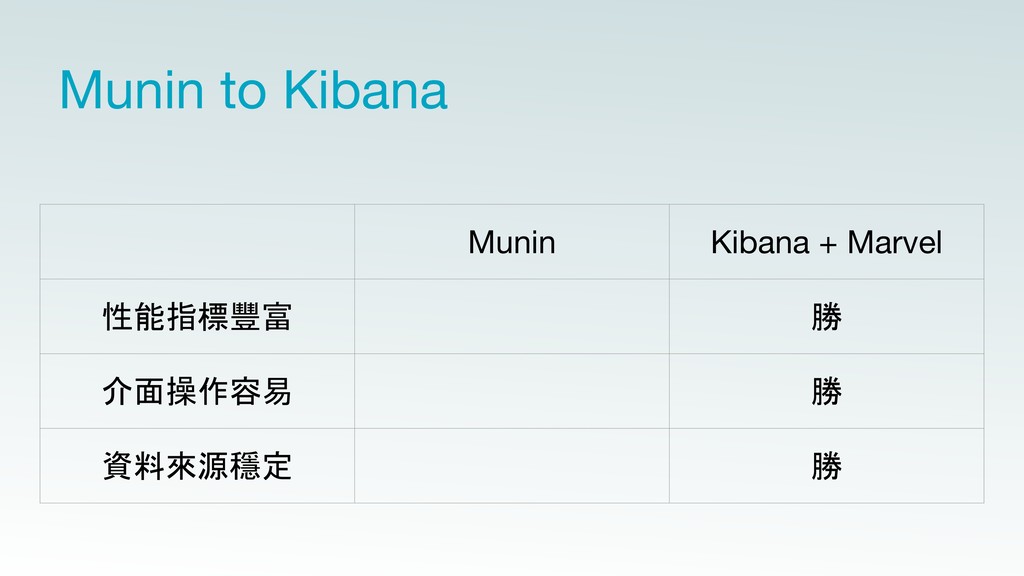
Task: Click the 穩定 characters in last row
Action: [261, 466]
